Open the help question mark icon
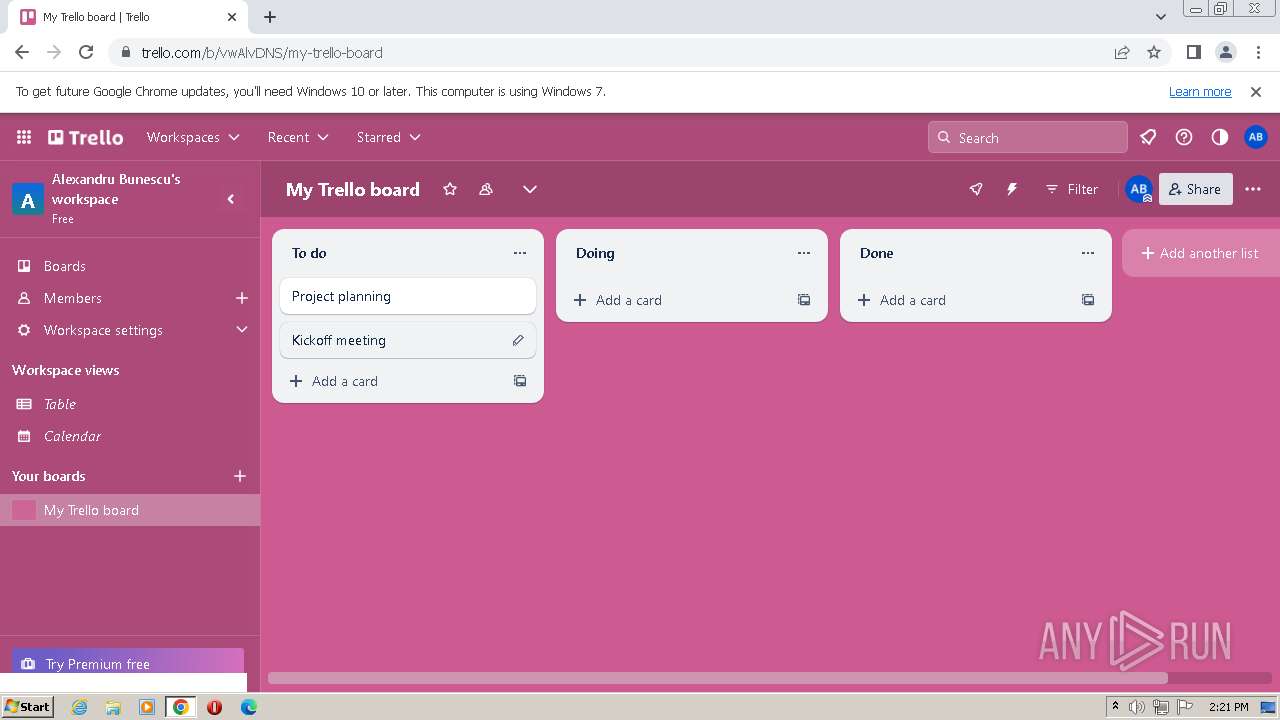 coord(1184,137)
